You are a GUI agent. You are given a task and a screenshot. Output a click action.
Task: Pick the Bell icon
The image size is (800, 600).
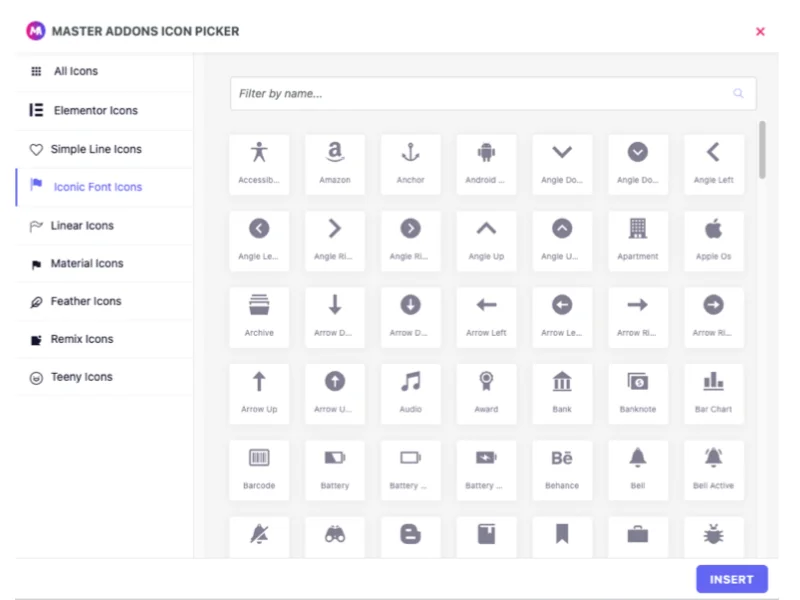[x=638, y=470]
